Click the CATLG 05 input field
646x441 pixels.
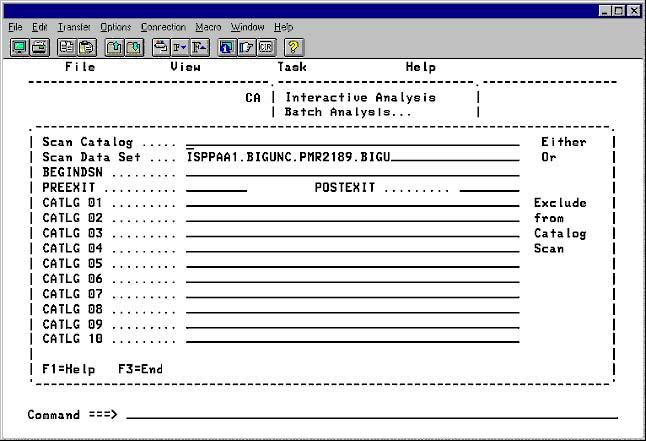pos(353,264)
